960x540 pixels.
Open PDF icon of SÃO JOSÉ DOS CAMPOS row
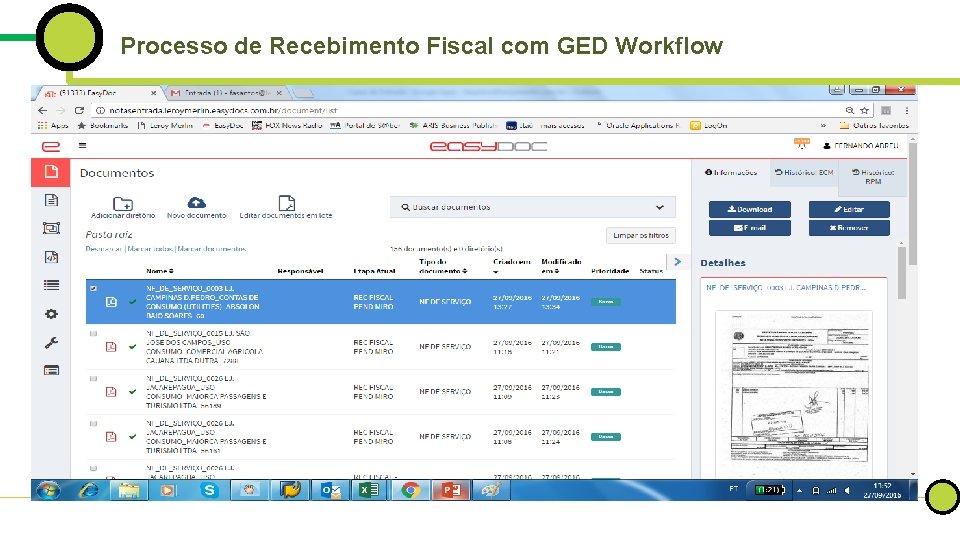(x=111, y=347)
